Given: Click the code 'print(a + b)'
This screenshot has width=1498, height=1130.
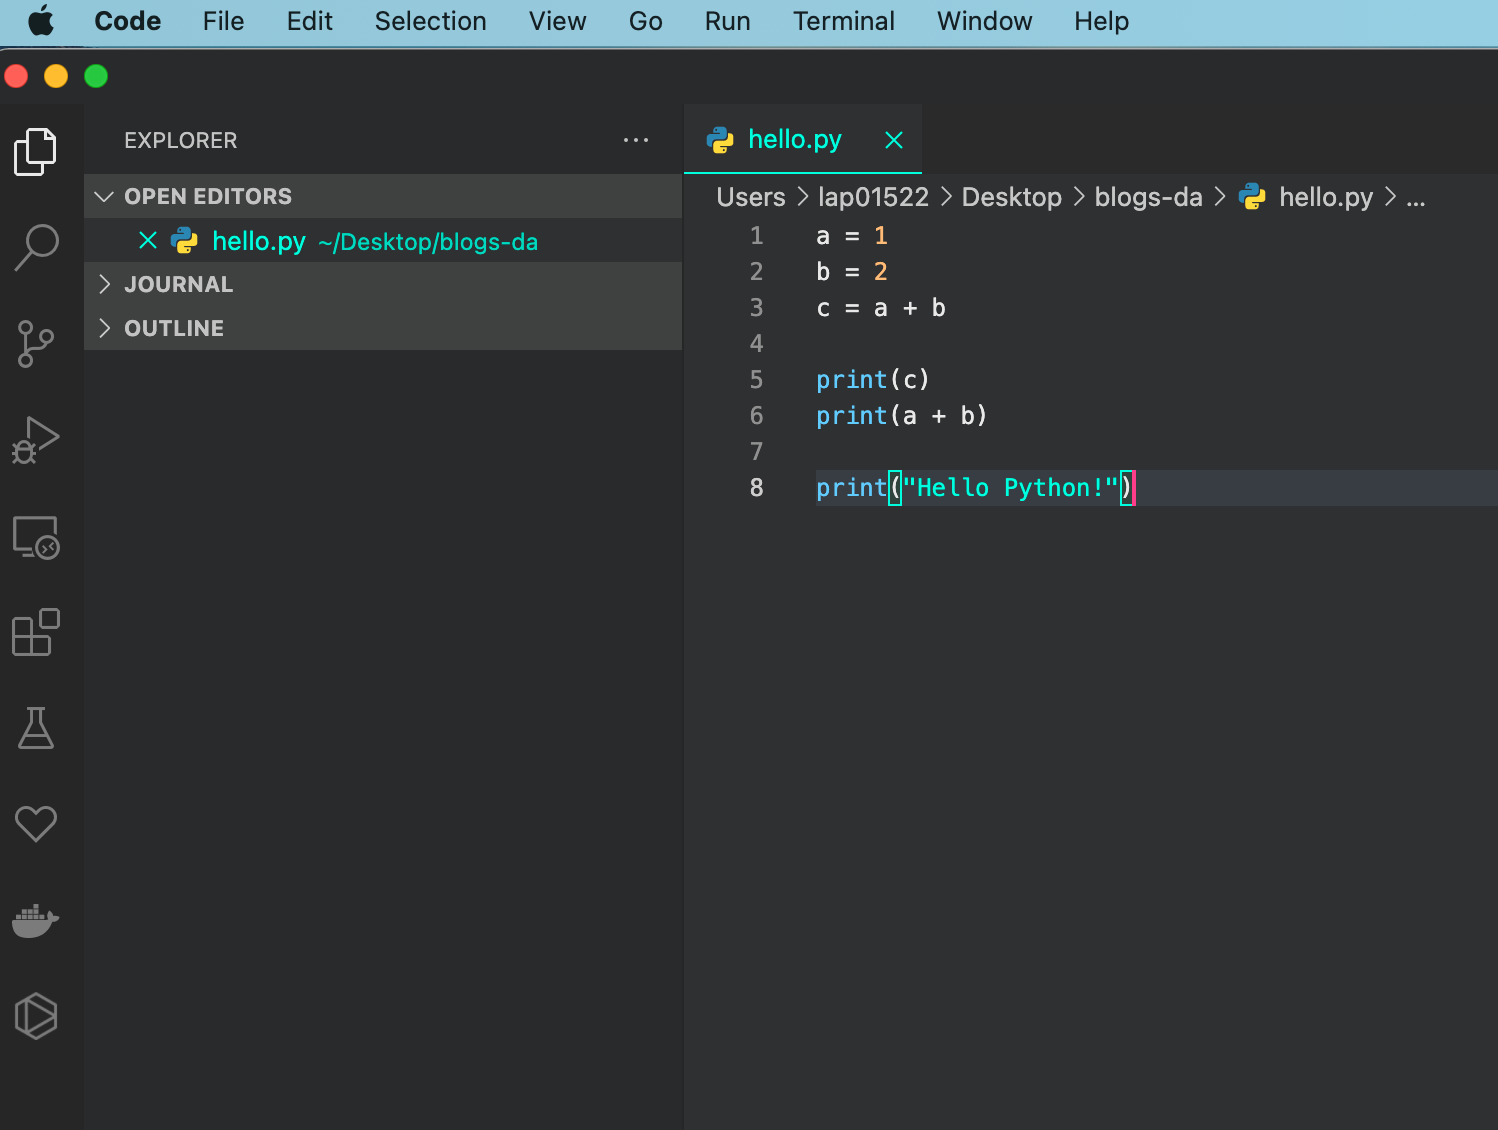Looking at the screenshot, I should tap(902, 416).
